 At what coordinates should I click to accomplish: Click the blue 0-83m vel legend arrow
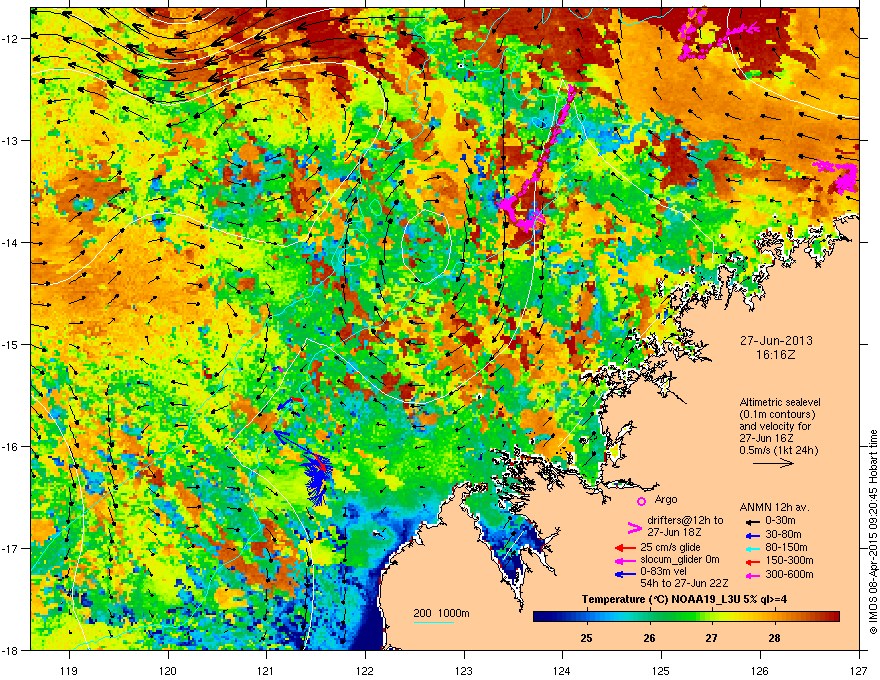pos(625,574)
